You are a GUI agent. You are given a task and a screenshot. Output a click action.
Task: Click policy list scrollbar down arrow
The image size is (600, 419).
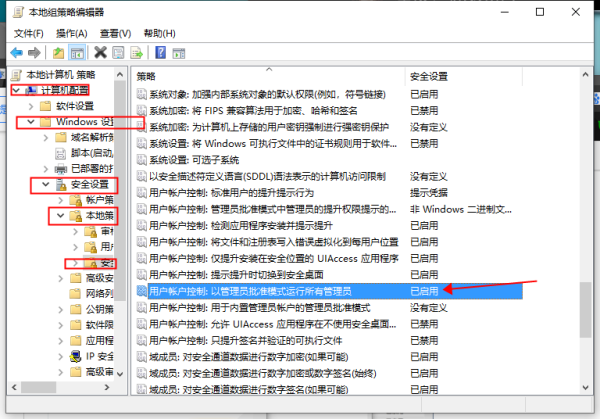[x=585, y=388]
